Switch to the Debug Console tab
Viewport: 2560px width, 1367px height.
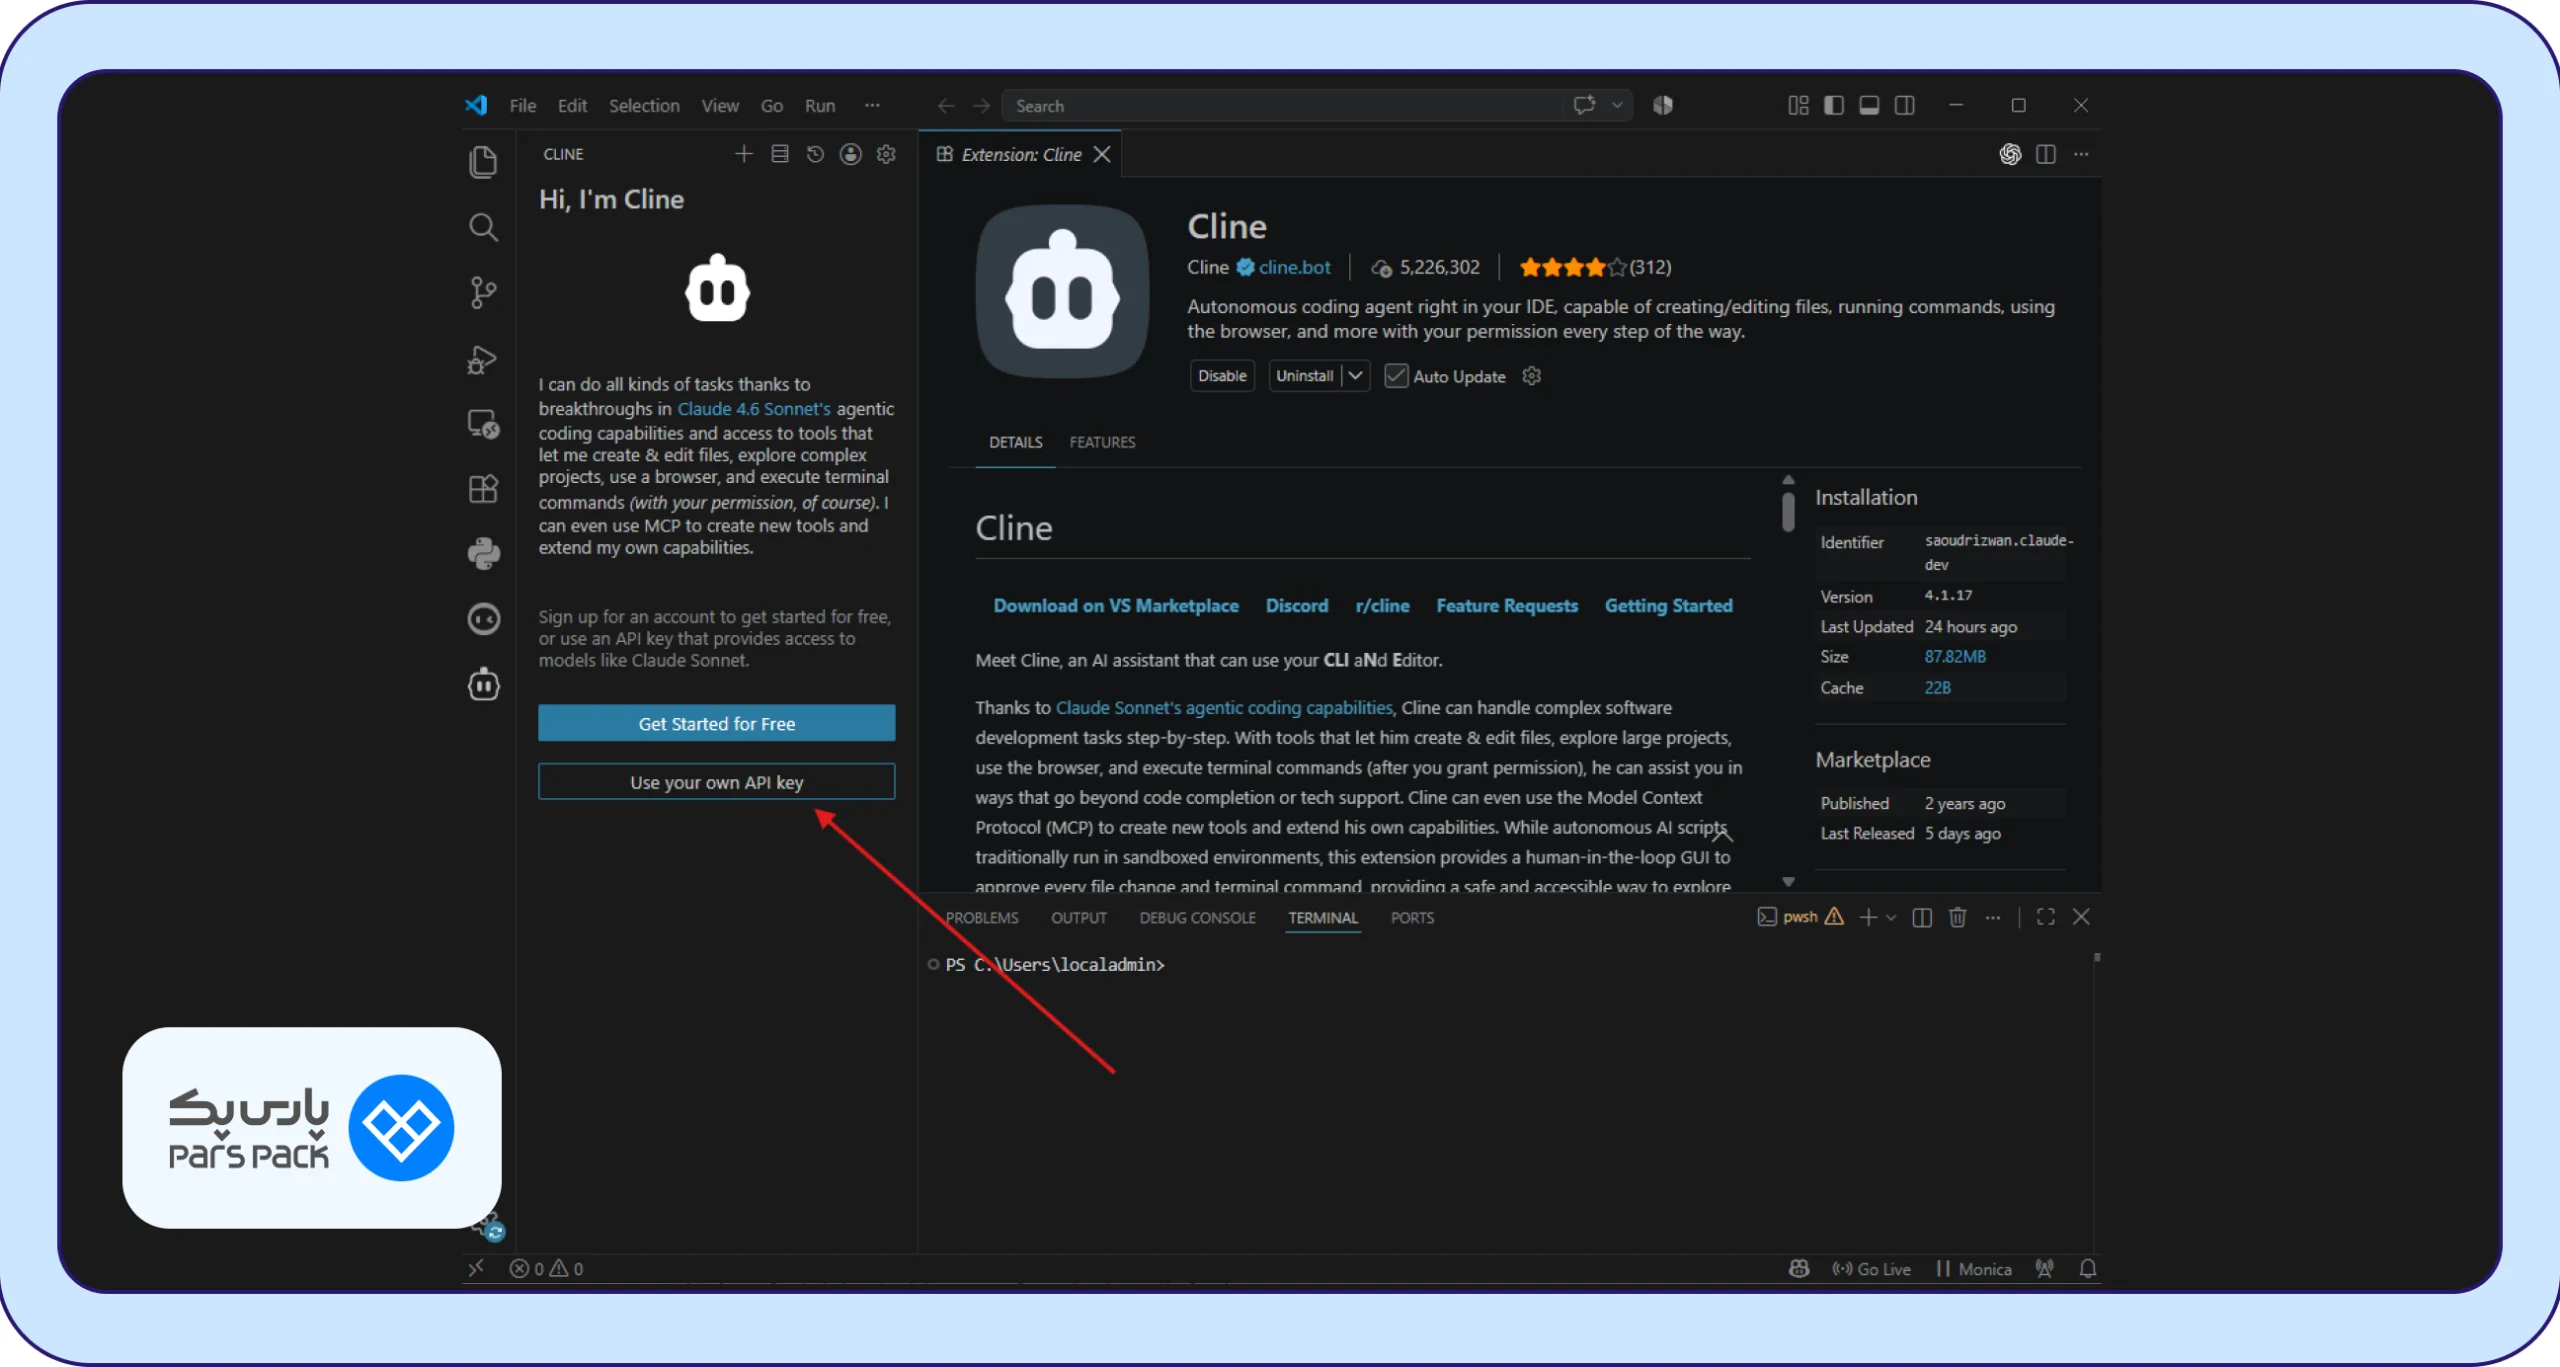point(1197,918)
